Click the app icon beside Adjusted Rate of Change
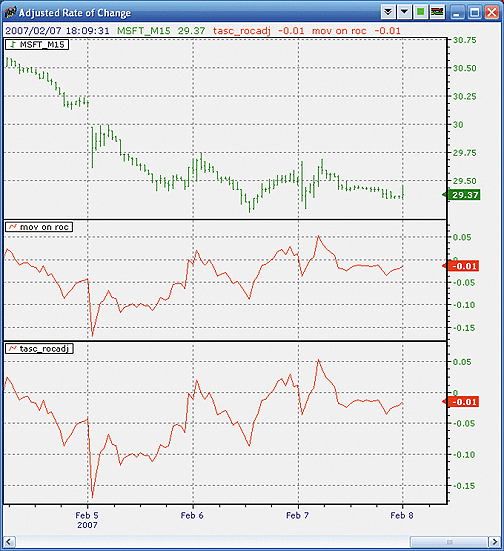Viewport: 504px width, 551px height. 10,12
